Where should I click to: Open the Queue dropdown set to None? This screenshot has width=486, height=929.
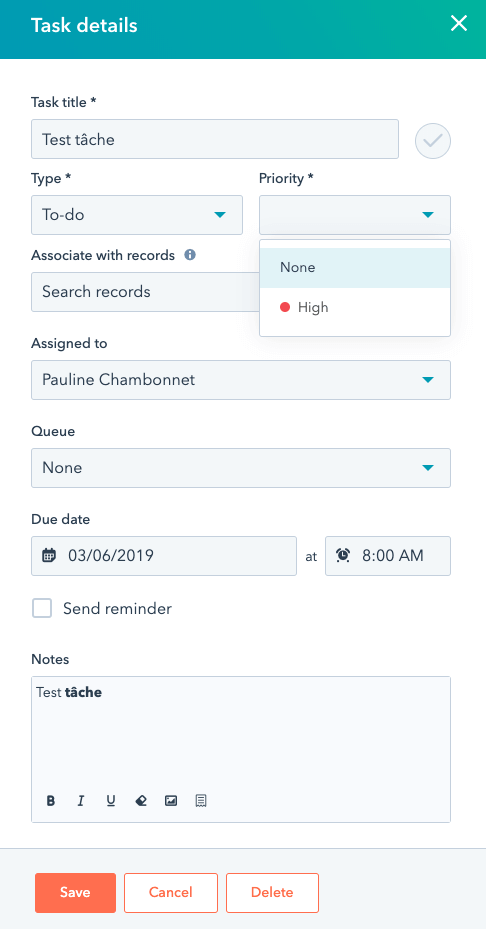pyautogui.click(x=241, y=468)
